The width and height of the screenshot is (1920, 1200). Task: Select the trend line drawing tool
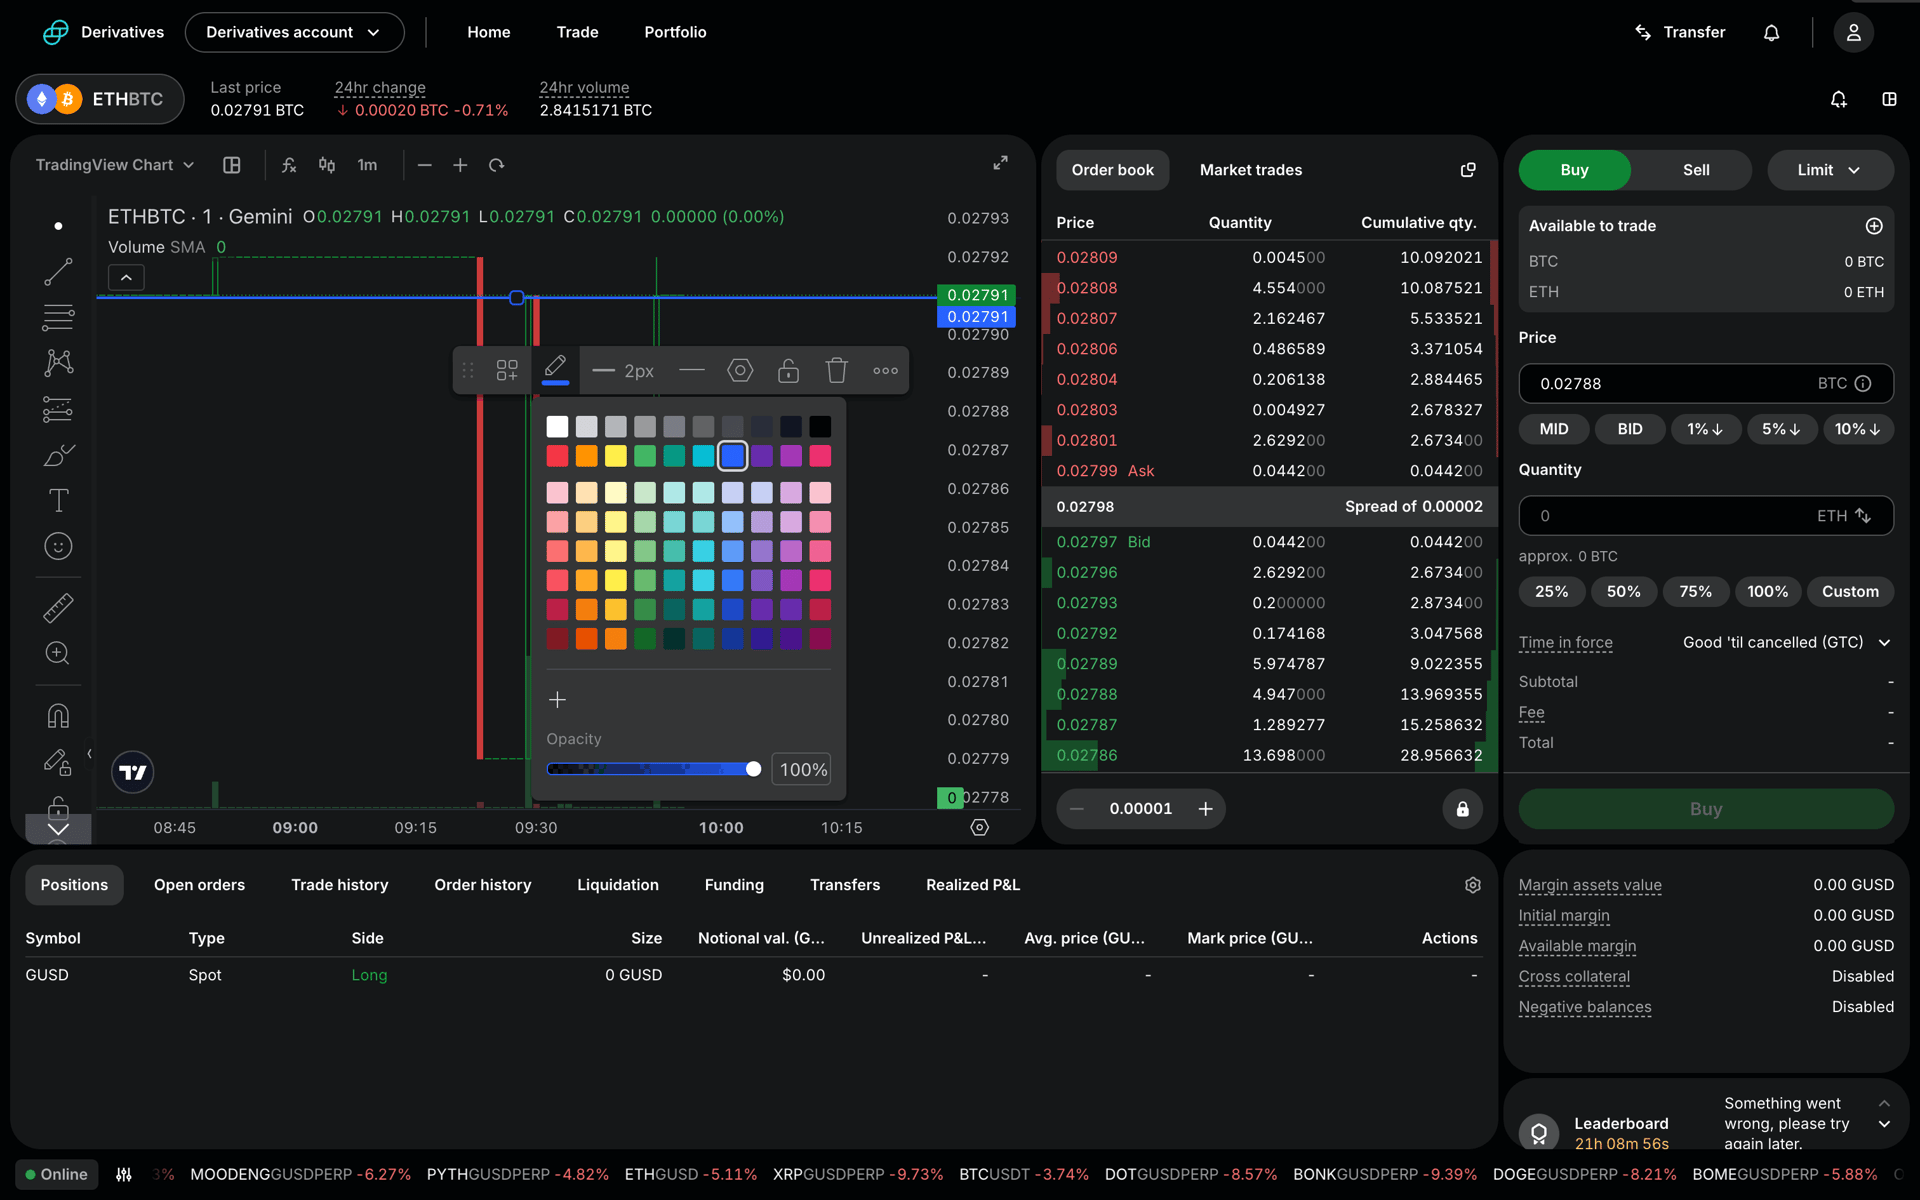pyautogui.click(x=58, y=272)
